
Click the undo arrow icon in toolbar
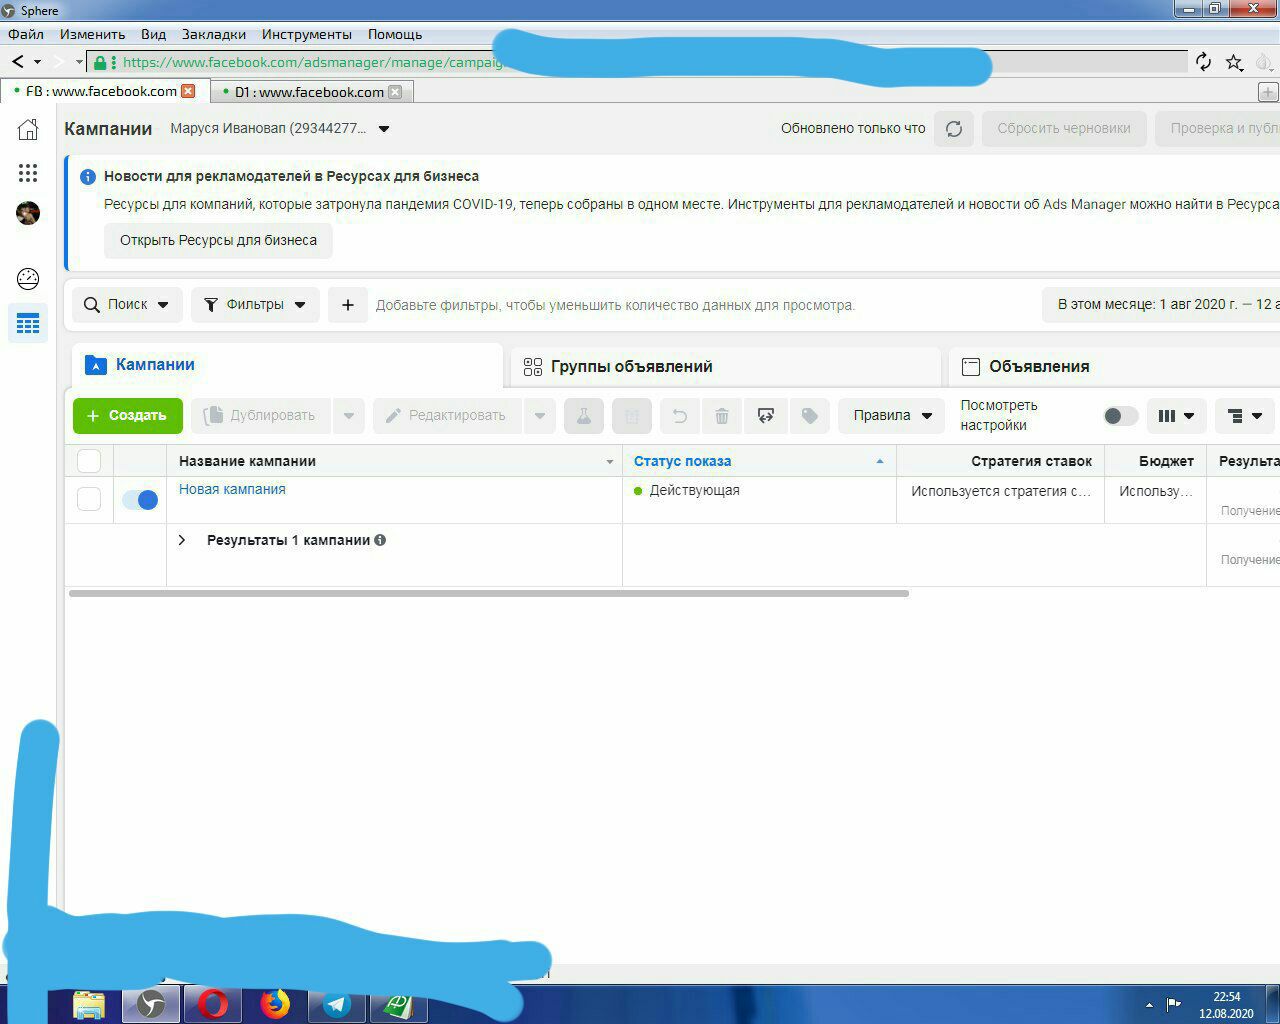[x=680, y=415]
